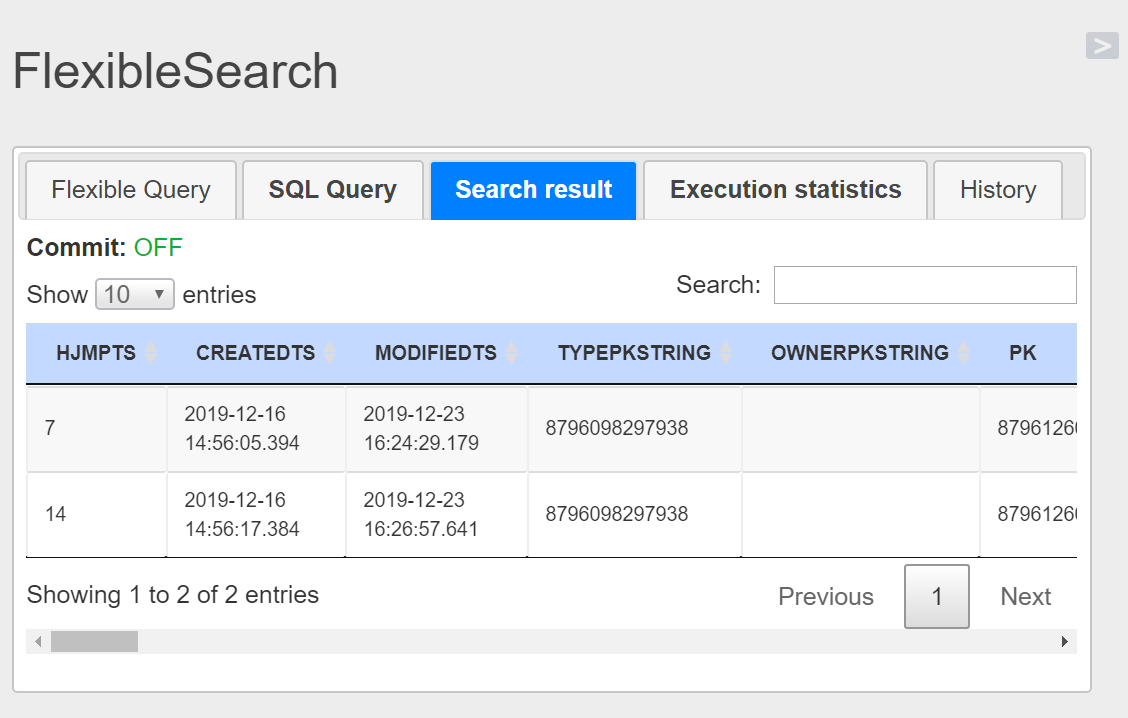Click the horizontal scrollbar right arrow
Screen dimensions: 1128x718
tap(1065, 642)
